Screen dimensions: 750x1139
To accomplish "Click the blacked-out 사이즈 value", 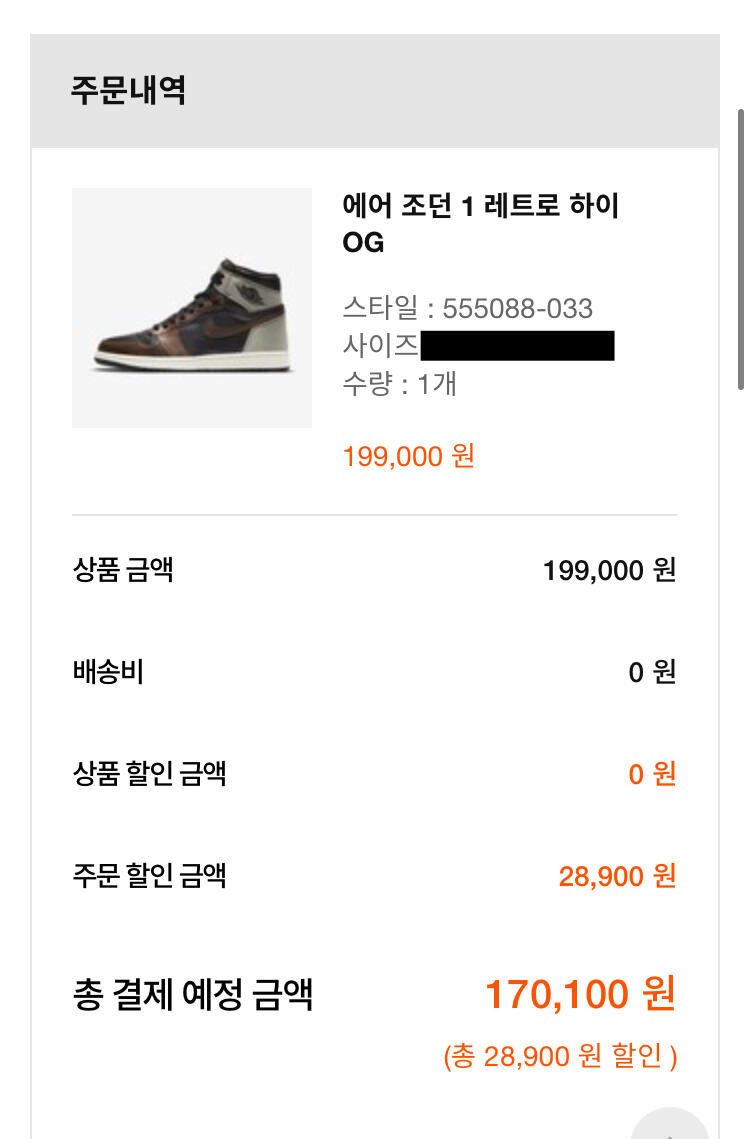I will [517, 346].
